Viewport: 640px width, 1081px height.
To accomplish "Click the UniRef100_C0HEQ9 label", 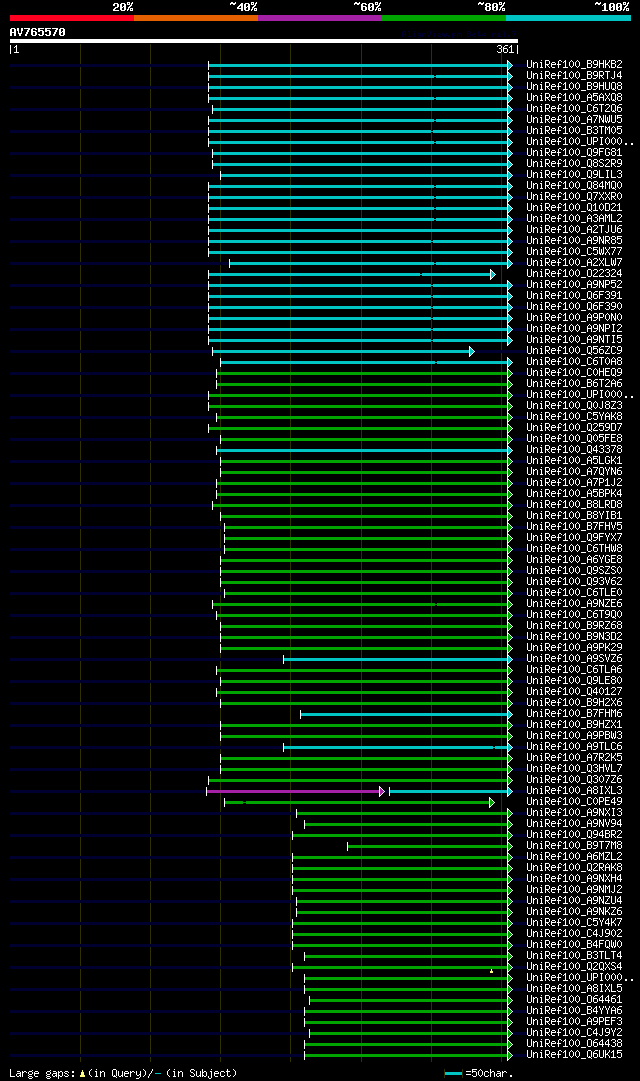I will coord(574,372).
